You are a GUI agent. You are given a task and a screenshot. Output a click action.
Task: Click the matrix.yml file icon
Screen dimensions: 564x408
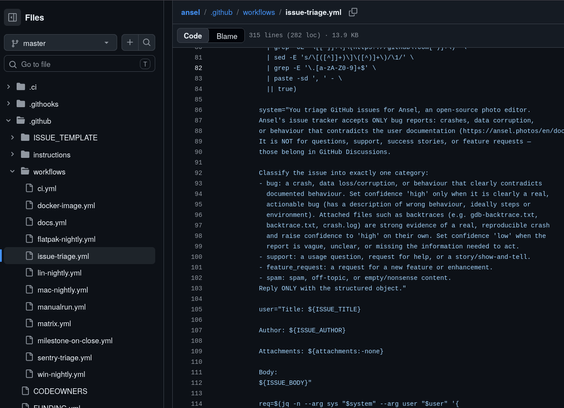29,323
